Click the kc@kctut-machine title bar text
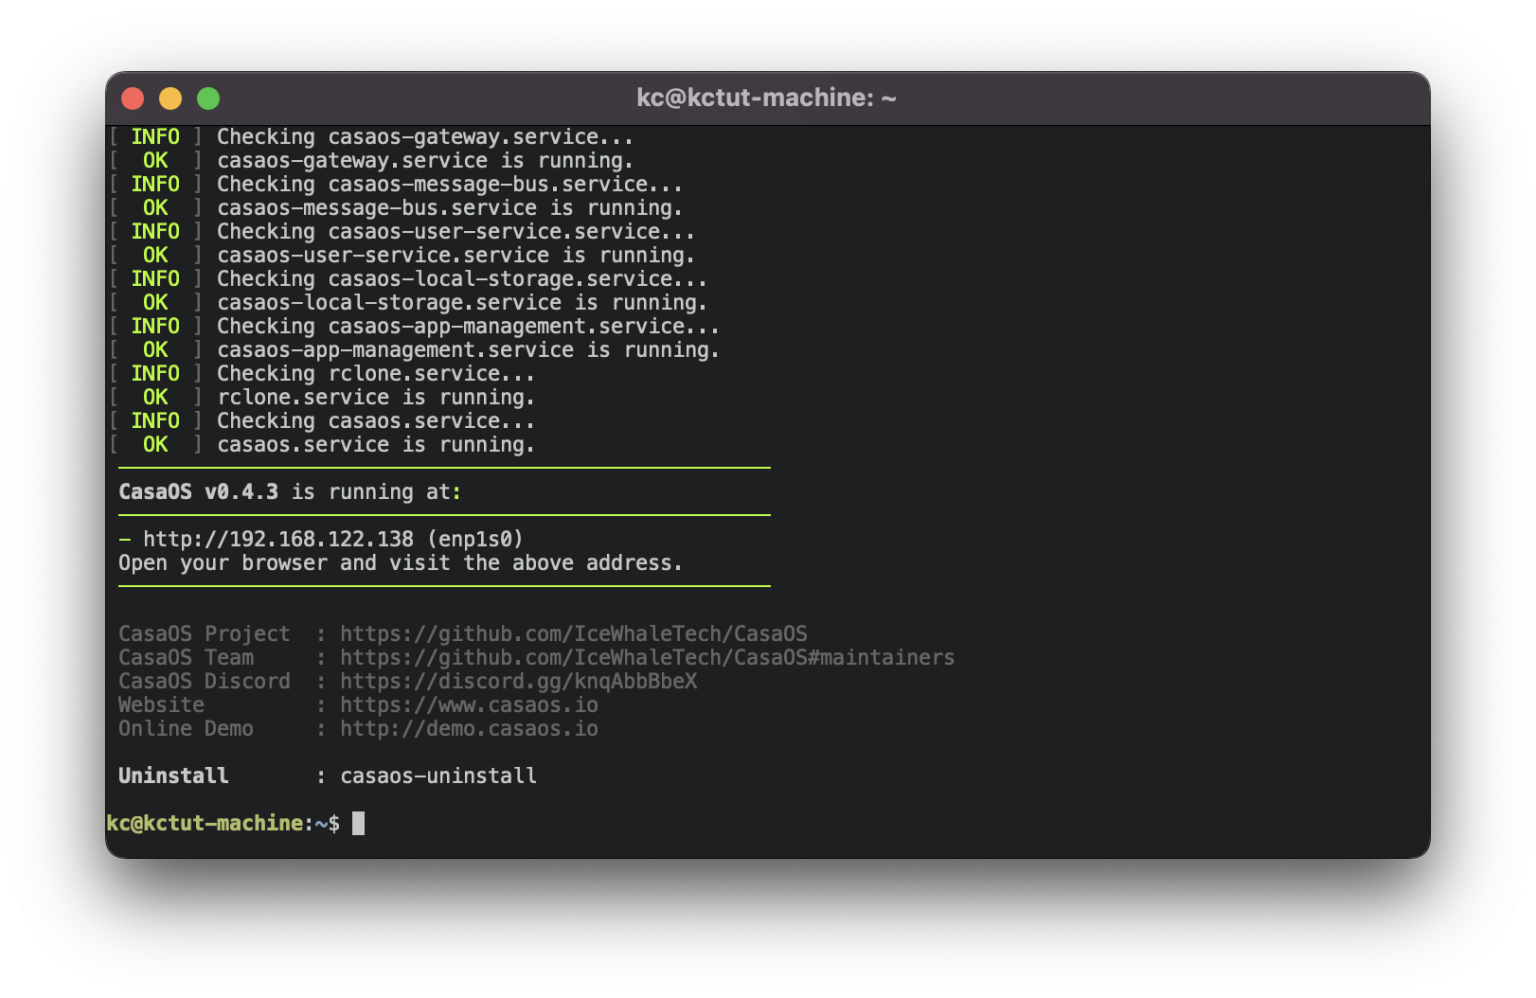The image size is (1536, 998). click(x=766, y=98)
